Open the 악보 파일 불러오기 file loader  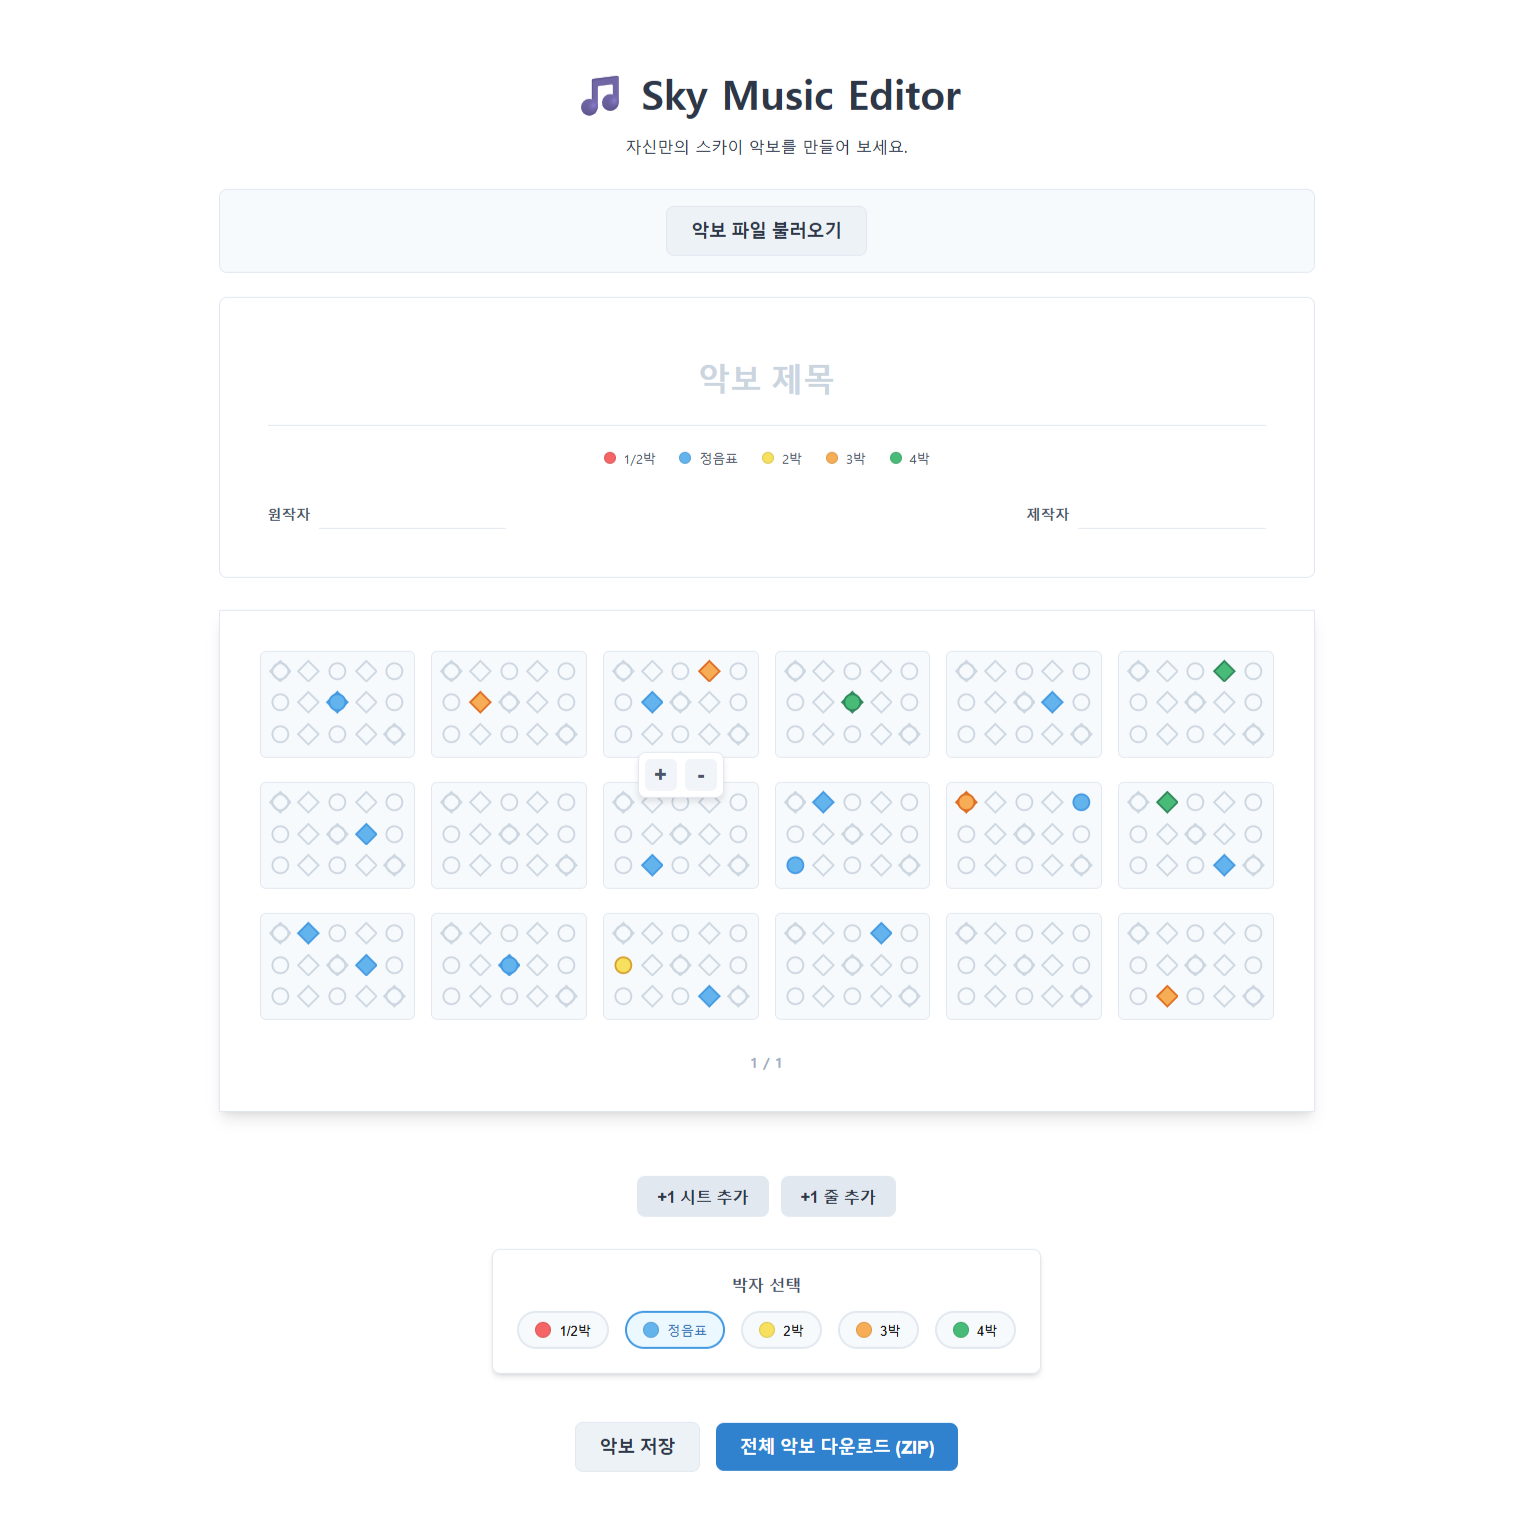coord(766,231)
